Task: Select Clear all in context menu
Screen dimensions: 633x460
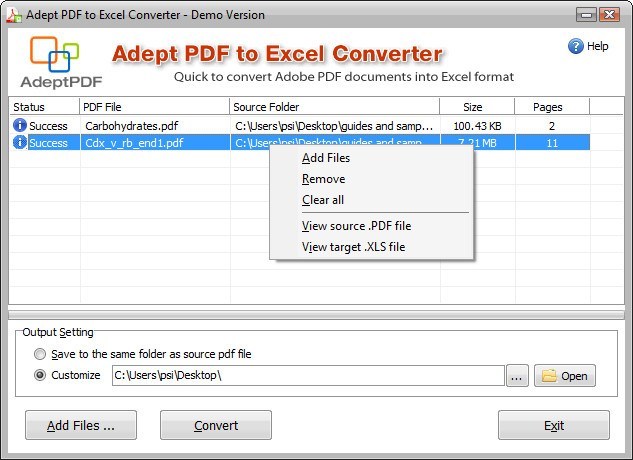Action: click(323, 200)
